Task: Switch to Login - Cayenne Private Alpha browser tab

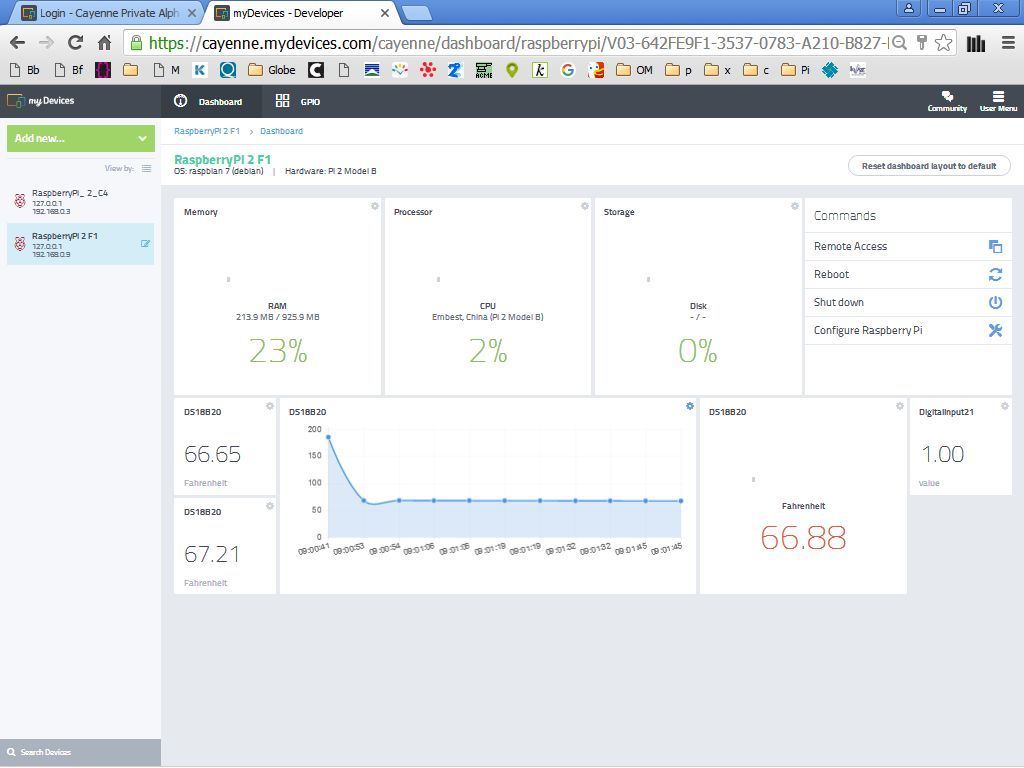Action: coord(108,13)
